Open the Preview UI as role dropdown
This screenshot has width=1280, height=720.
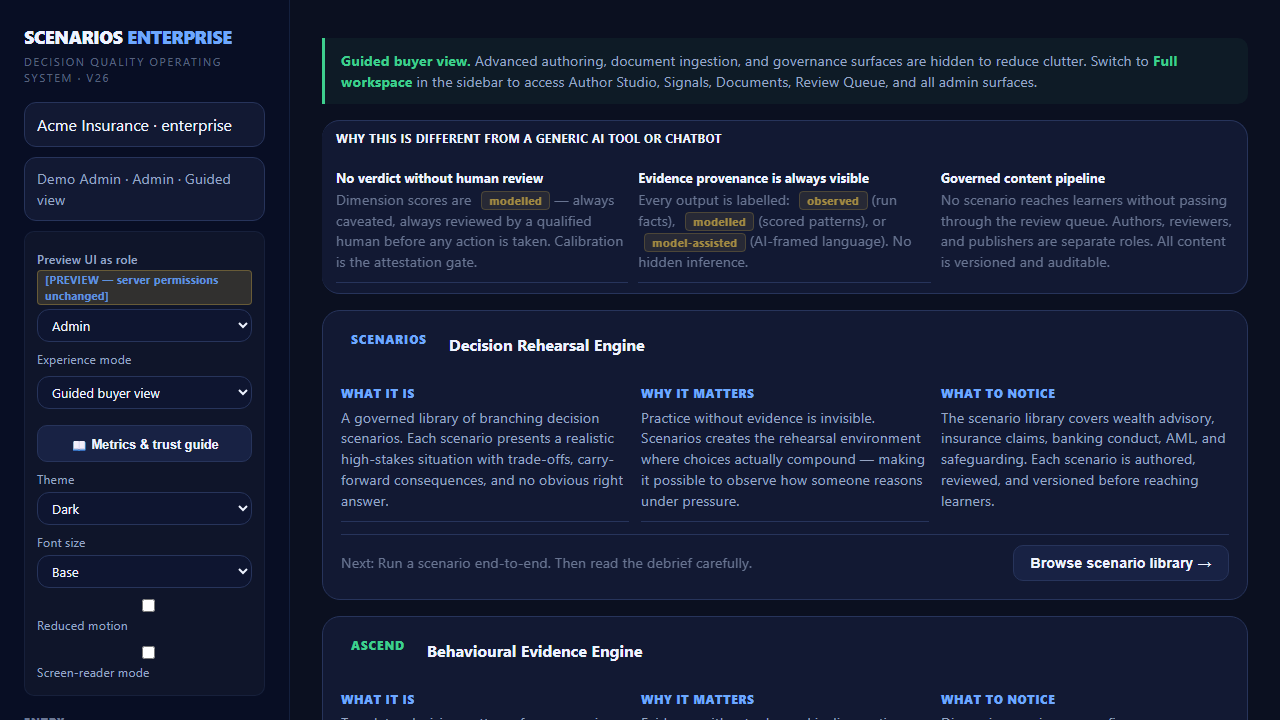pos(144,326)
